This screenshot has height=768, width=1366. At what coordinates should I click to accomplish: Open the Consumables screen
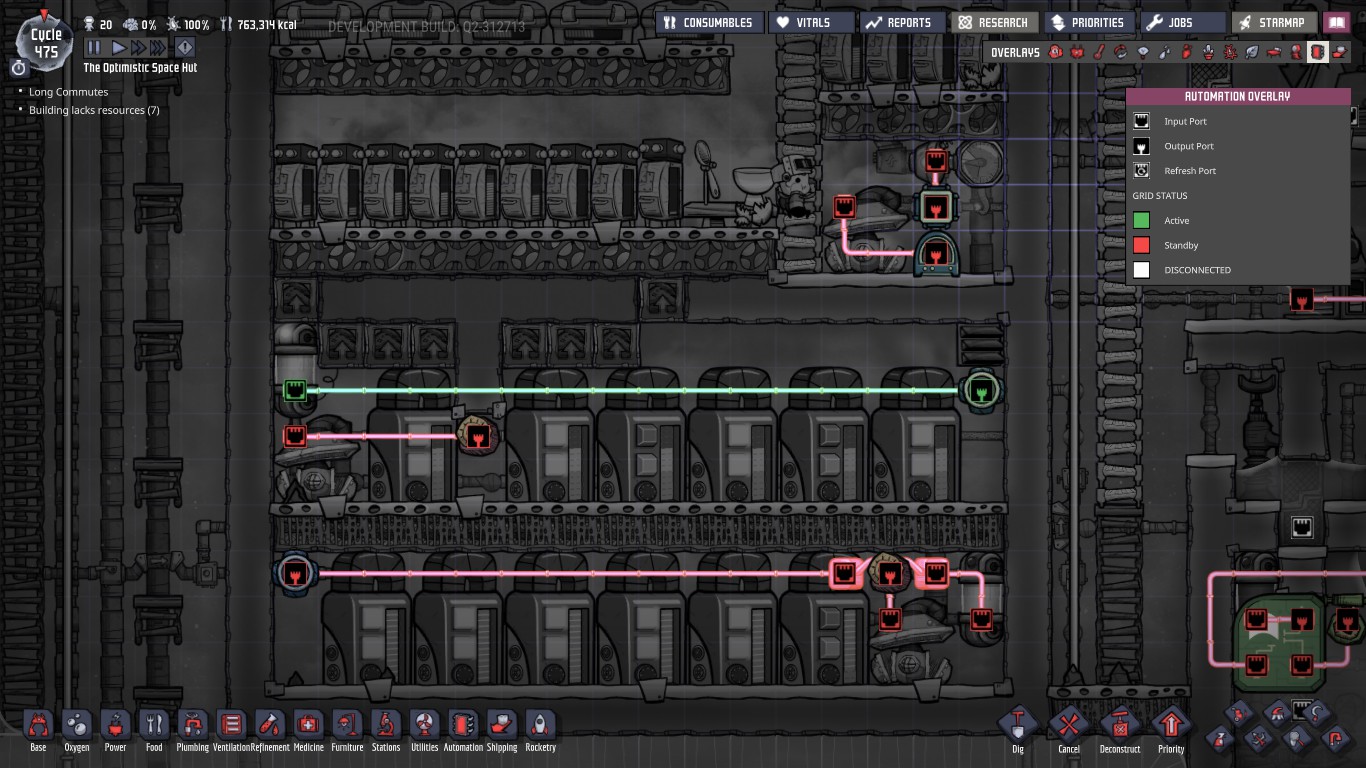pyautogui.click(x=709, y=22)
